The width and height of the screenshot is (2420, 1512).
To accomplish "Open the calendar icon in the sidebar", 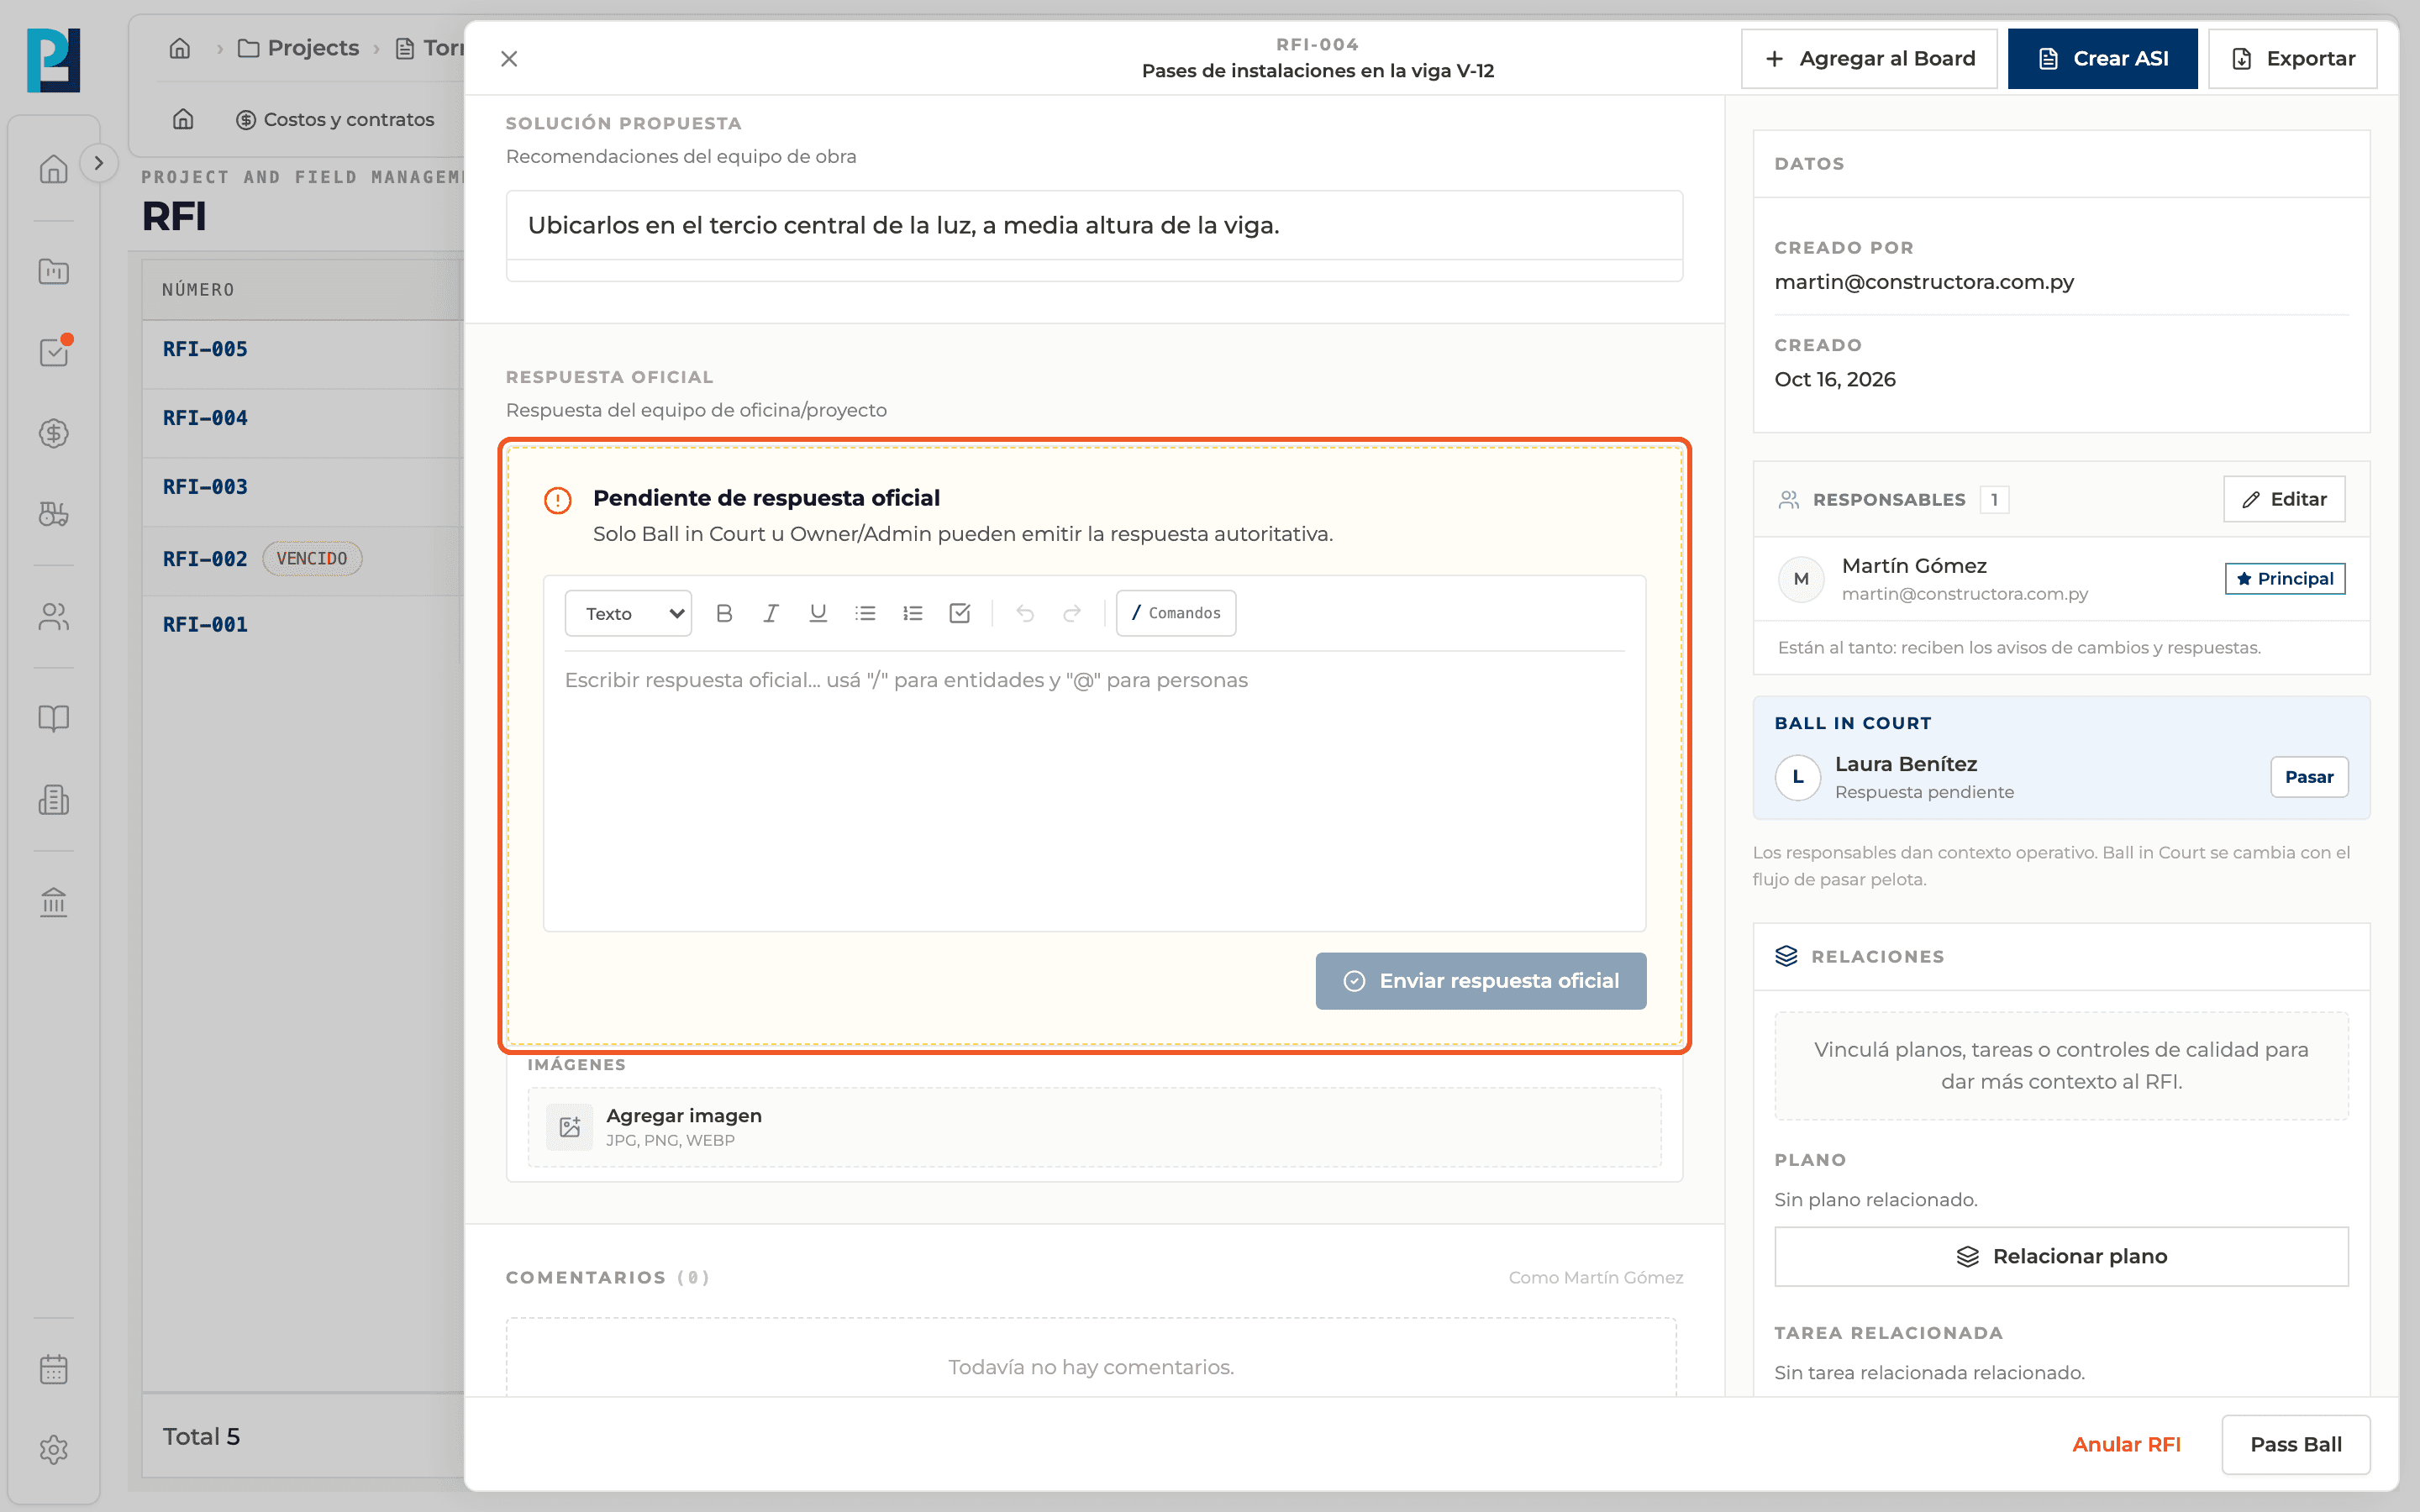I will (x=54, y=1369).
